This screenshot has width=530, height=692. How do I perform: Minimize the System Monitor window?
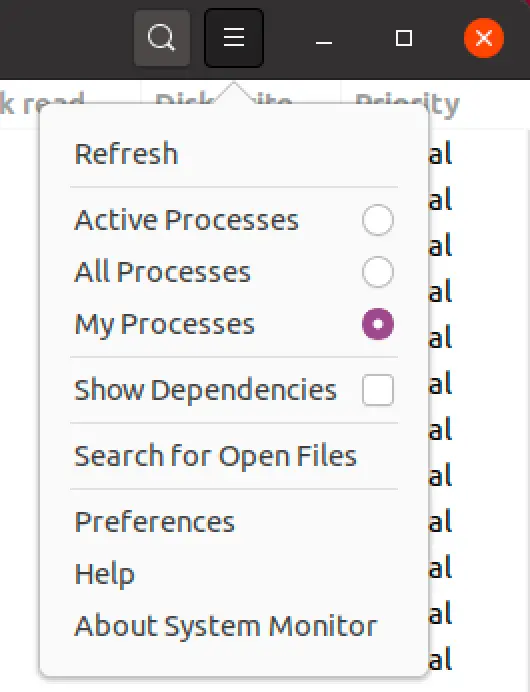click(x=324, y=38)
